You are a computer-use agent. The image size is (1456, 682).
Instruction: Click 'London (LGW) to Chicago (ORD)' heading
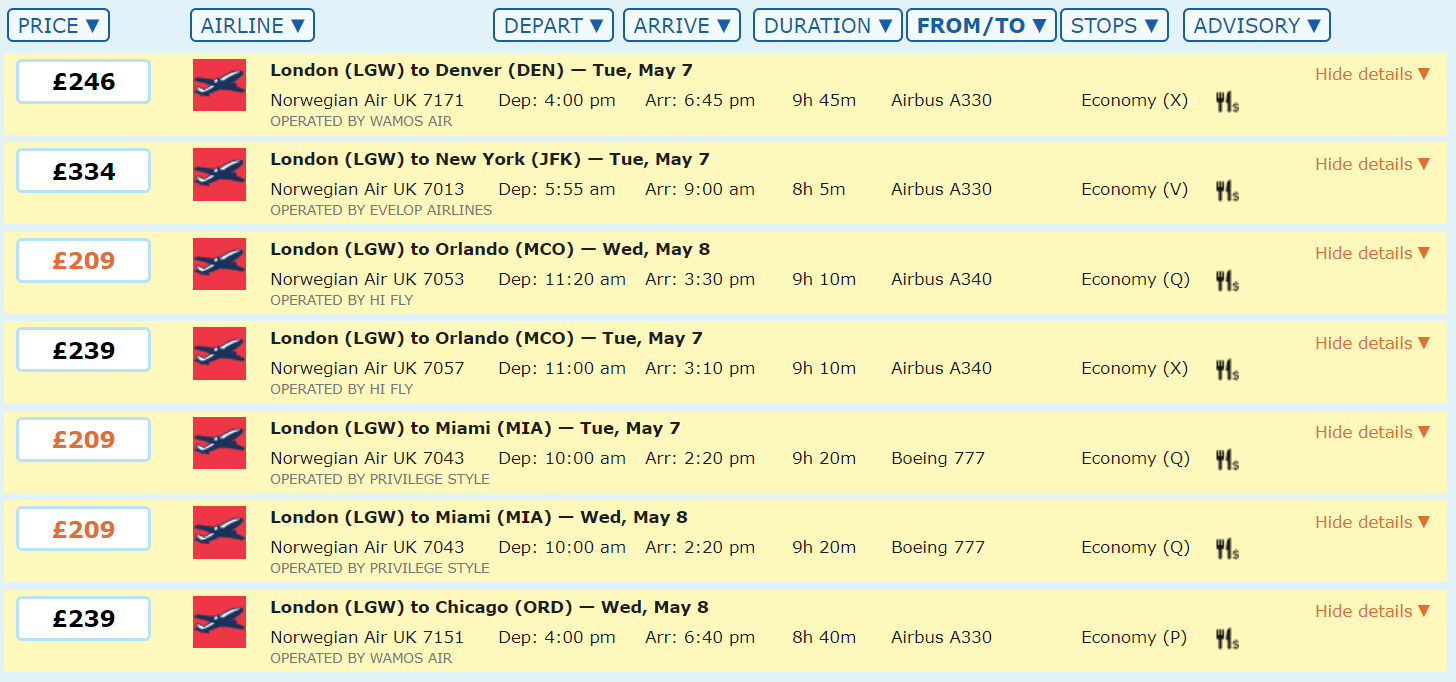tap(421, 607)
